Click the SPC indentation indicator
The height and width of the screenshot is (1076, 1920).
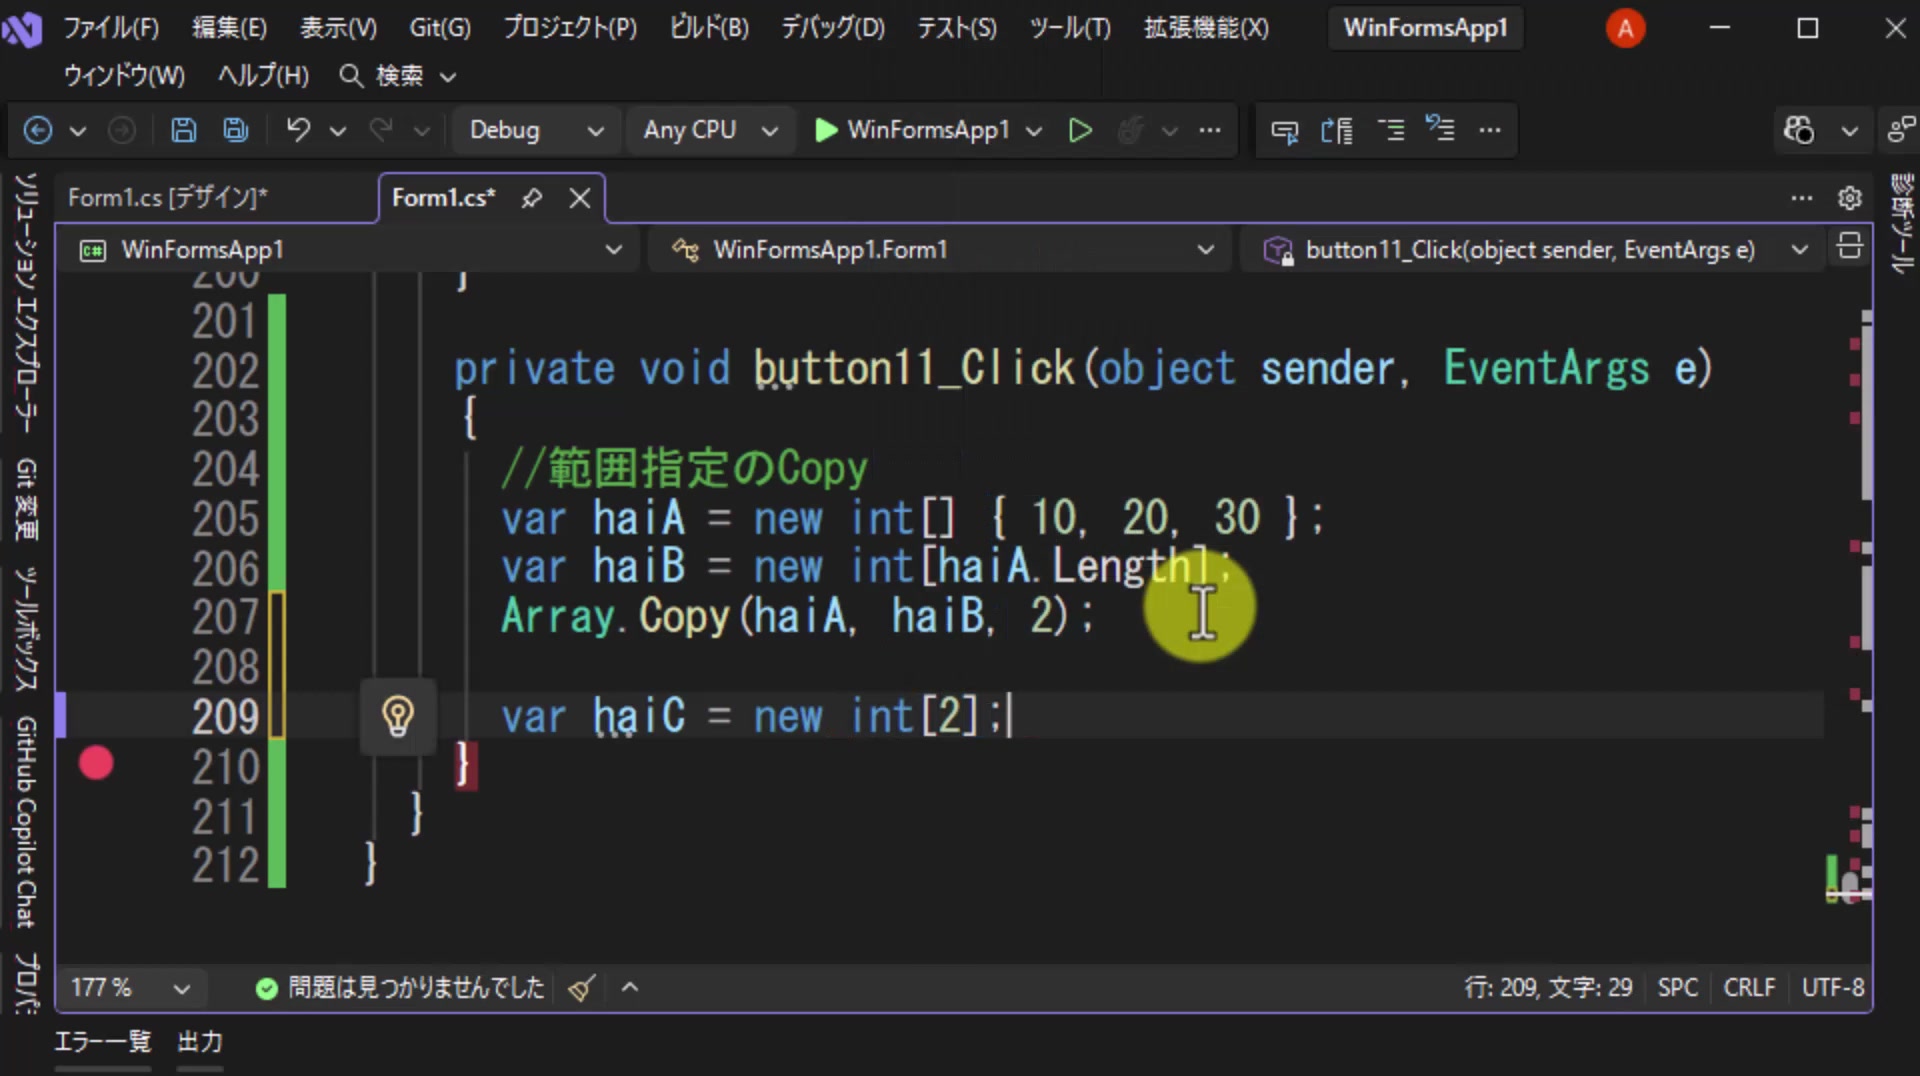click(1677, 988)
